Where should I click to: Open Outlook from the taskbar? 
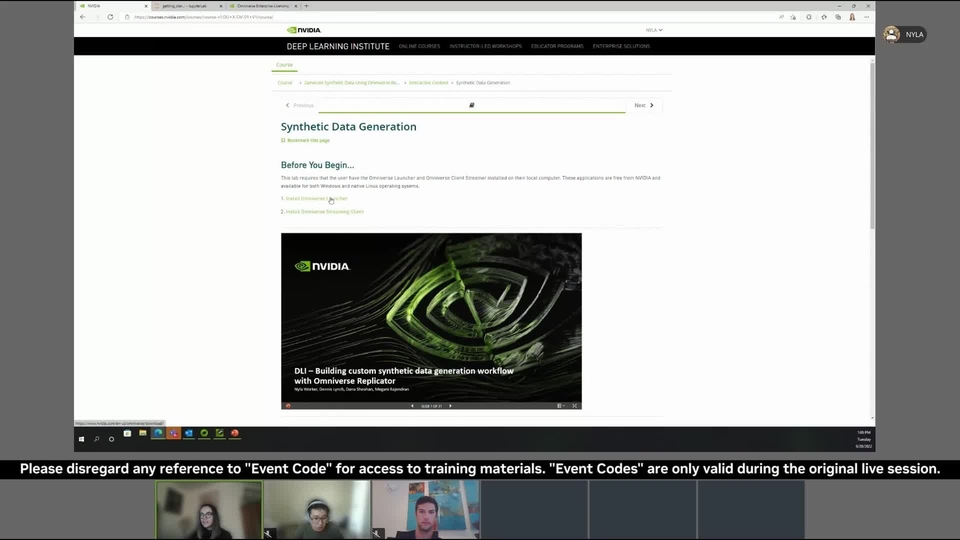pos(189,433)
